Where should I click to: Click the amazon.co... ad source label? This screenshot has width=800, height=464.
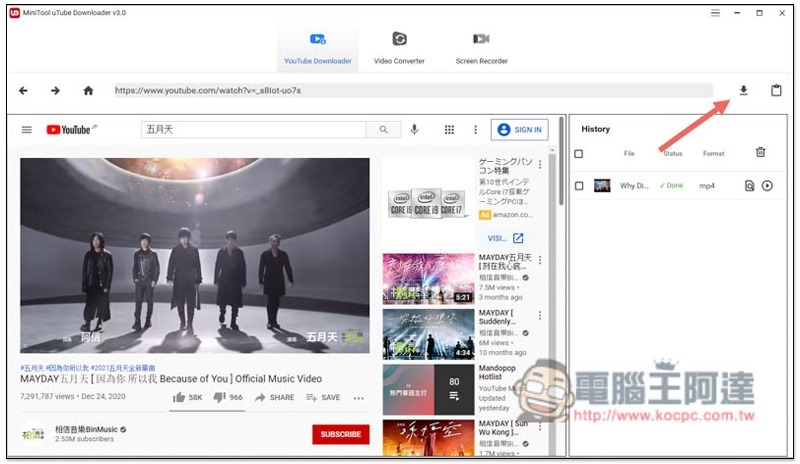pos(512,215)
